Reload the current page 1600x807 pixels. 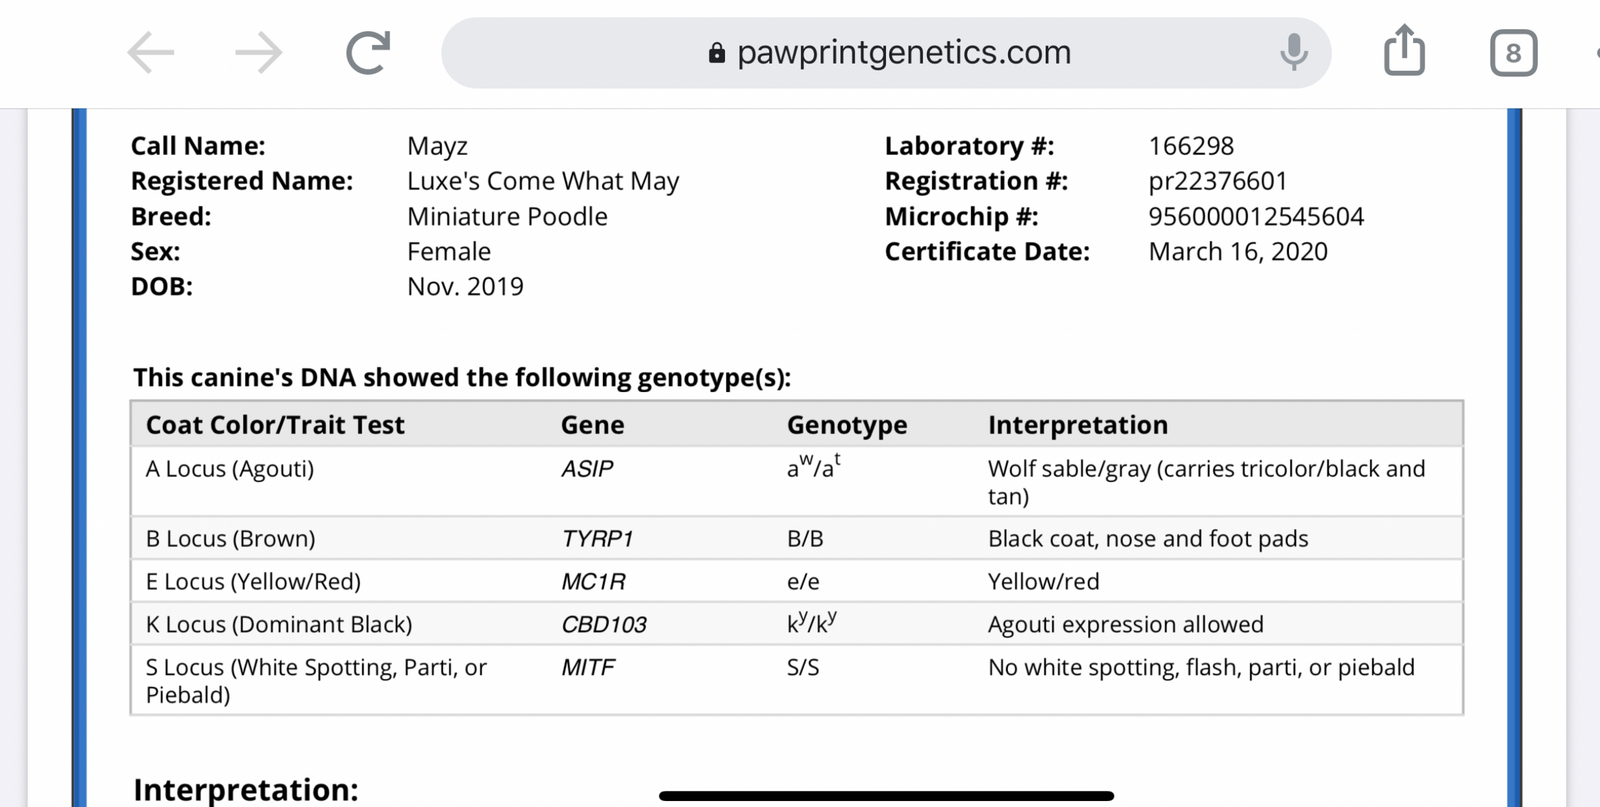coord(368,53)
